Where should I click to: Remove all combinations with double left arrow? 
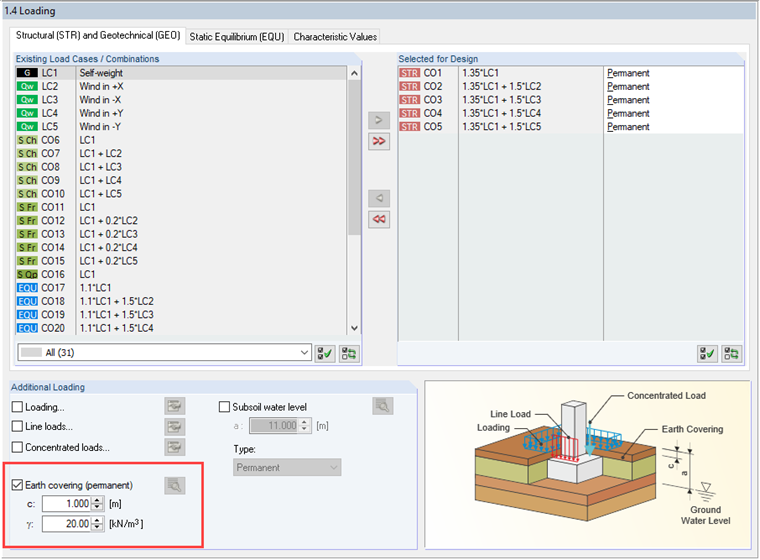click(379, 220)
